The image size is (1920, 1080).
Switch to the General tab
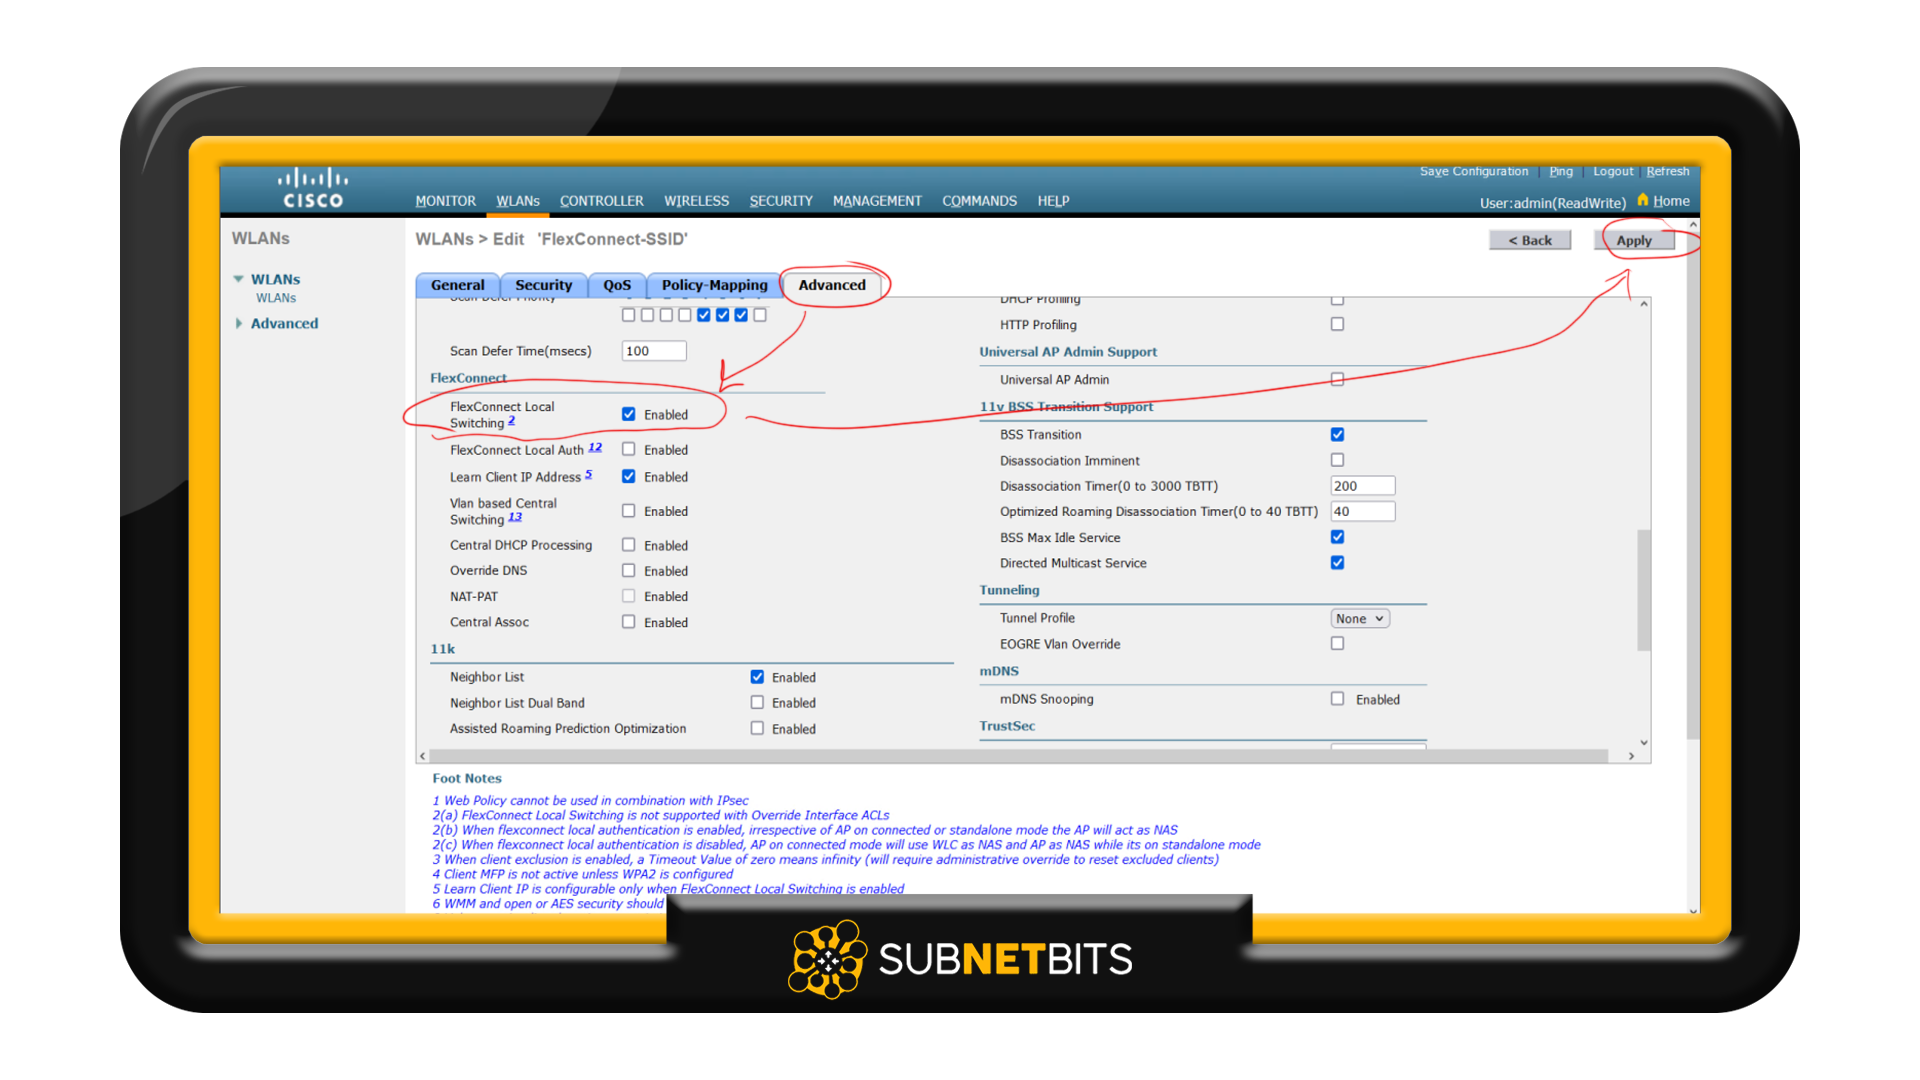[x=457, y=285]
